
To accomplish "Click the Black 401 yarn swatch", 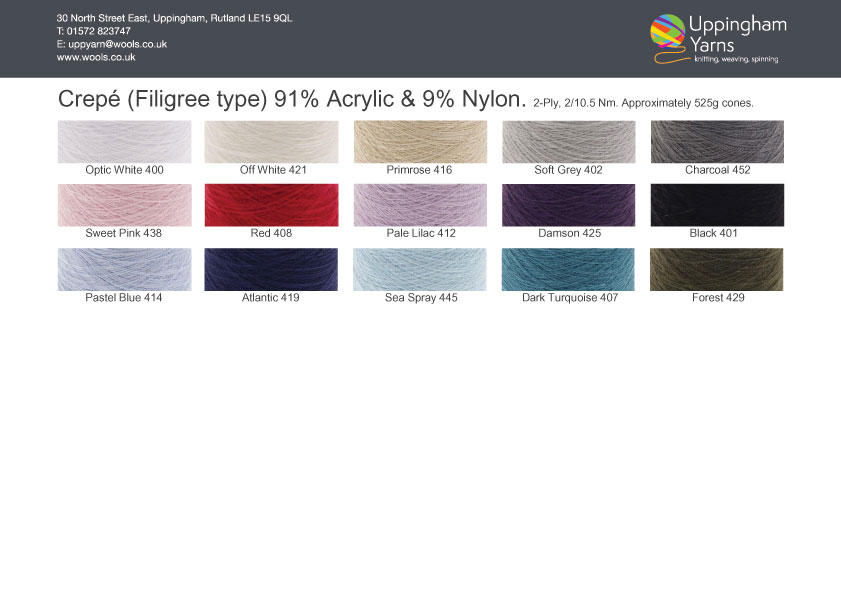I will pos(717,205).
